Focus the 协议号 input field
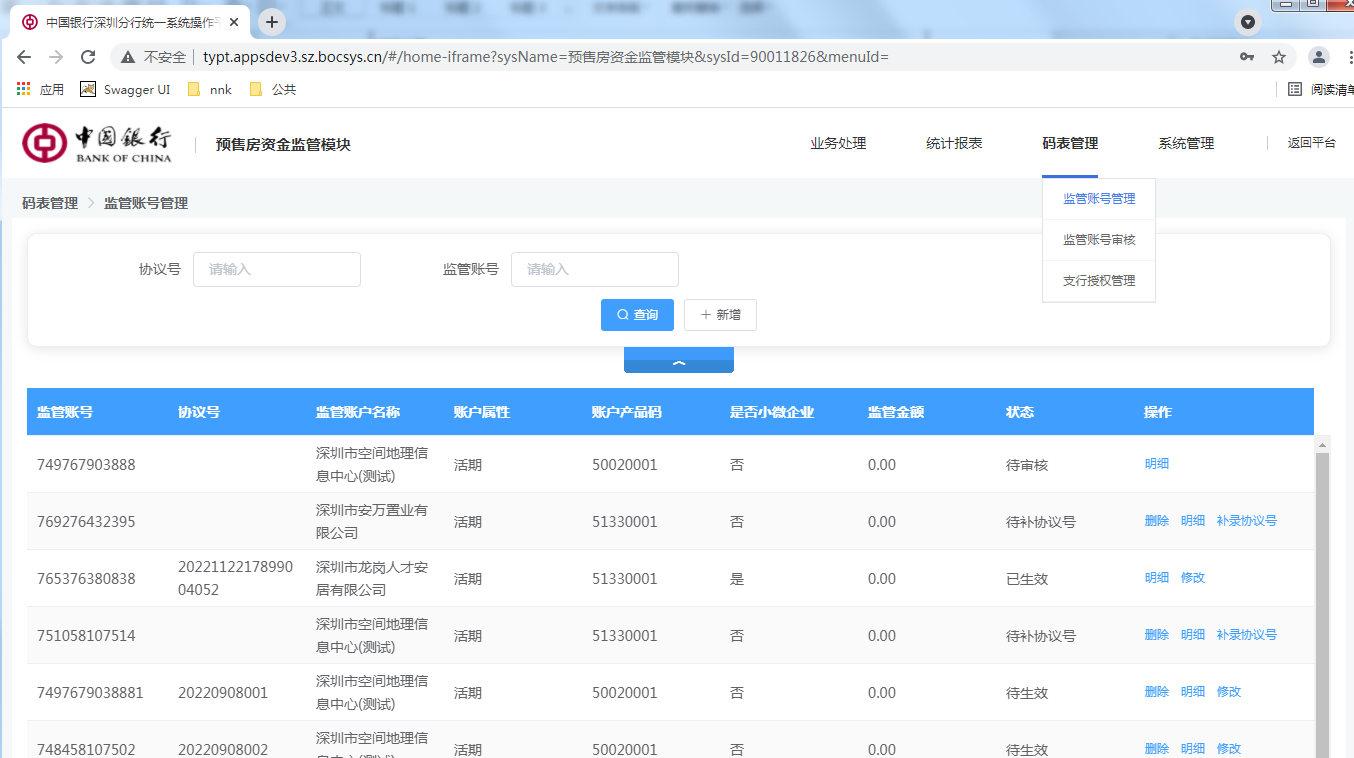This screenshot has width=1354, height=758. click(x=277, y=270)
